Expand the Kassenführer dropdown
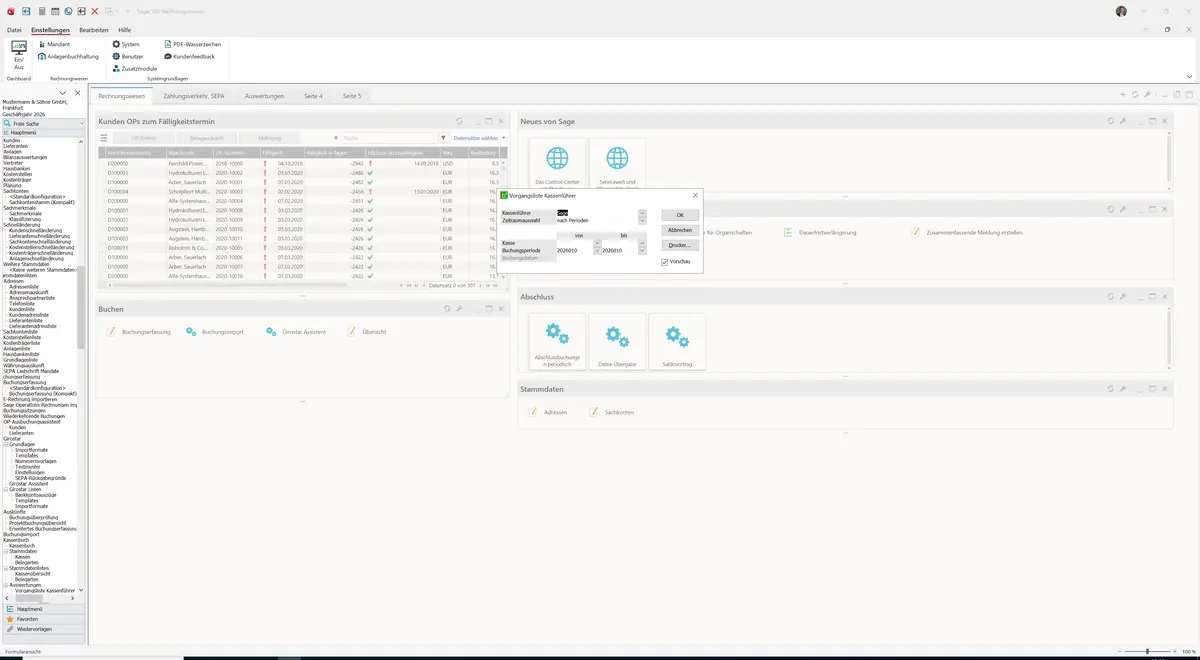Image resolution: width=1200 pixels, height=660 pixels. [642, 213]
